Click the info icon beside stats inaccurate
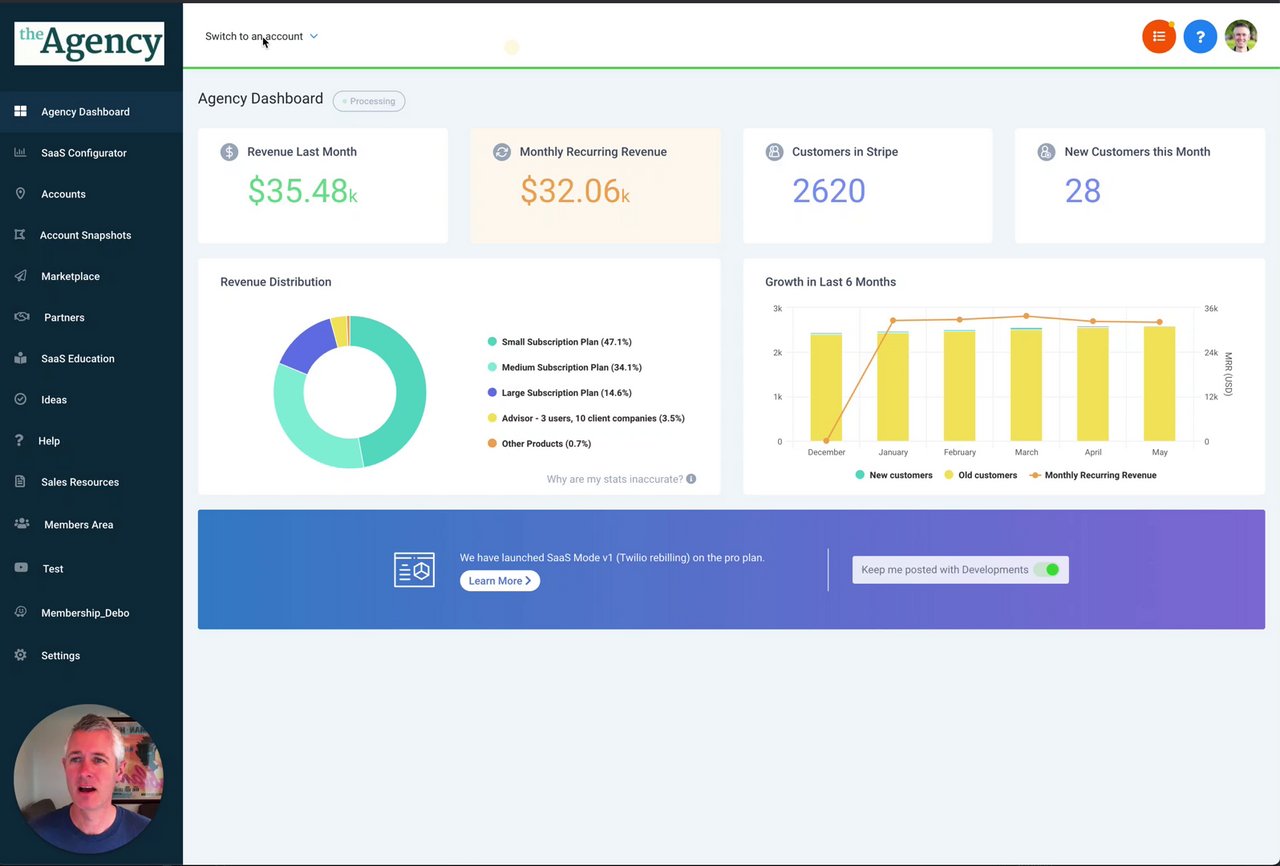The height and width of the screenshot is (866, 1280). tap(691, 479)
